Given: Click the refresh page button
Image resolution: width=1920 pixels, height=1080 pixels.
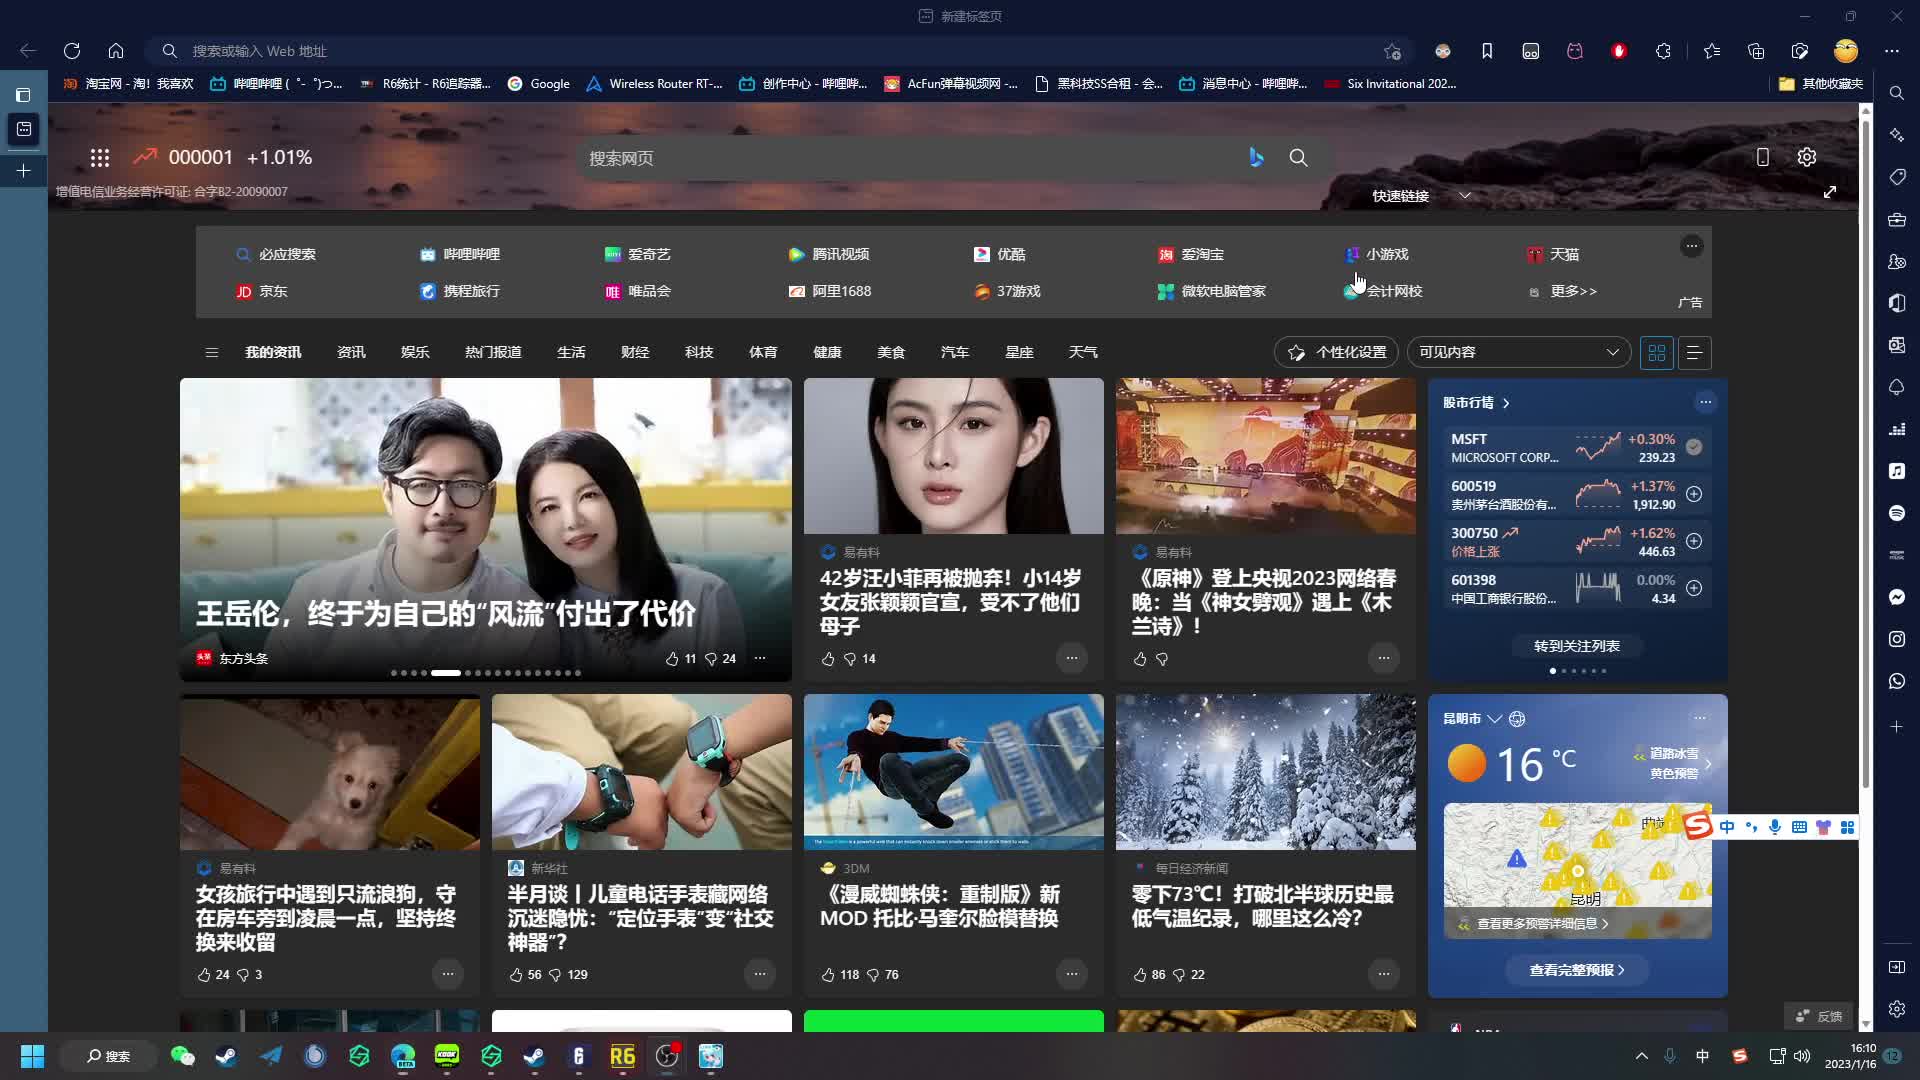Looking at the screenshot, I should click(x=72, y=51).
